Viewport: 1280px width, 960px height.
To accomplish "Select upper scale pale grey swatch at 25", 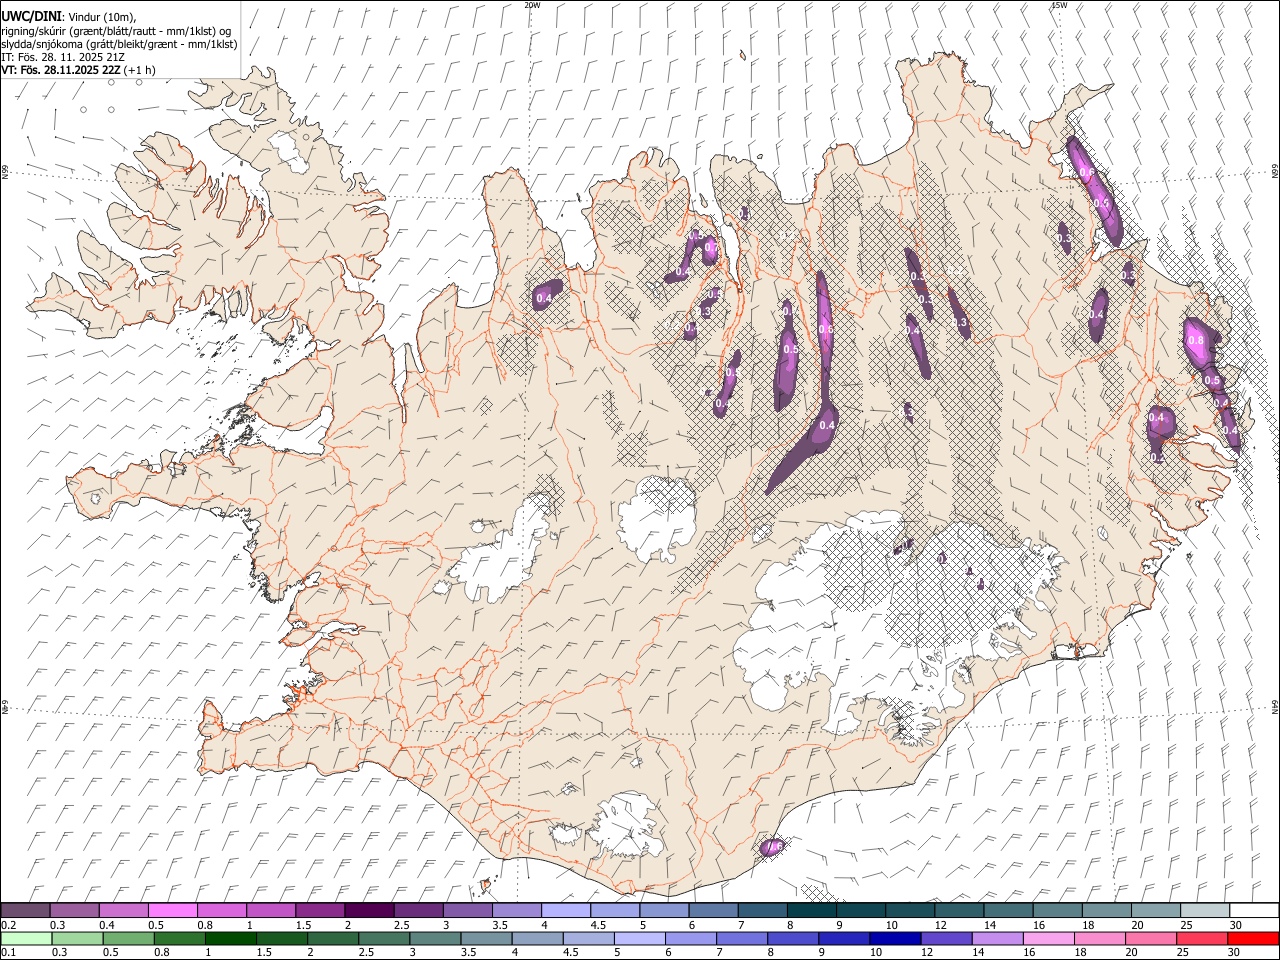I will 1205,911.
